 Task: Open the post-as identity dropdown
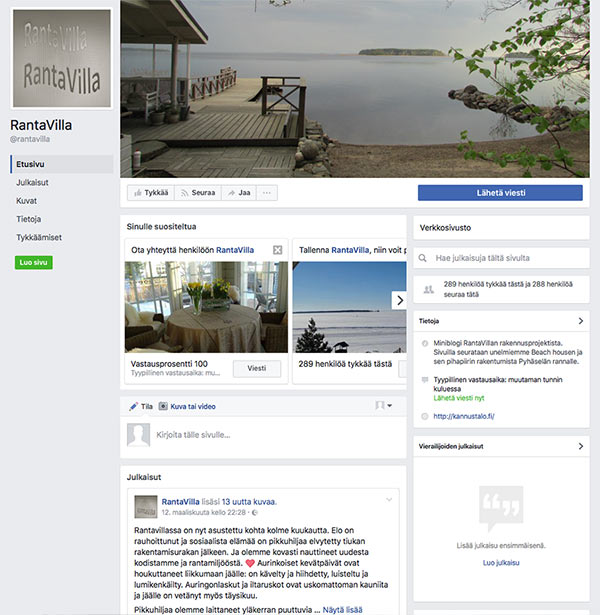[x=384, y=406]
